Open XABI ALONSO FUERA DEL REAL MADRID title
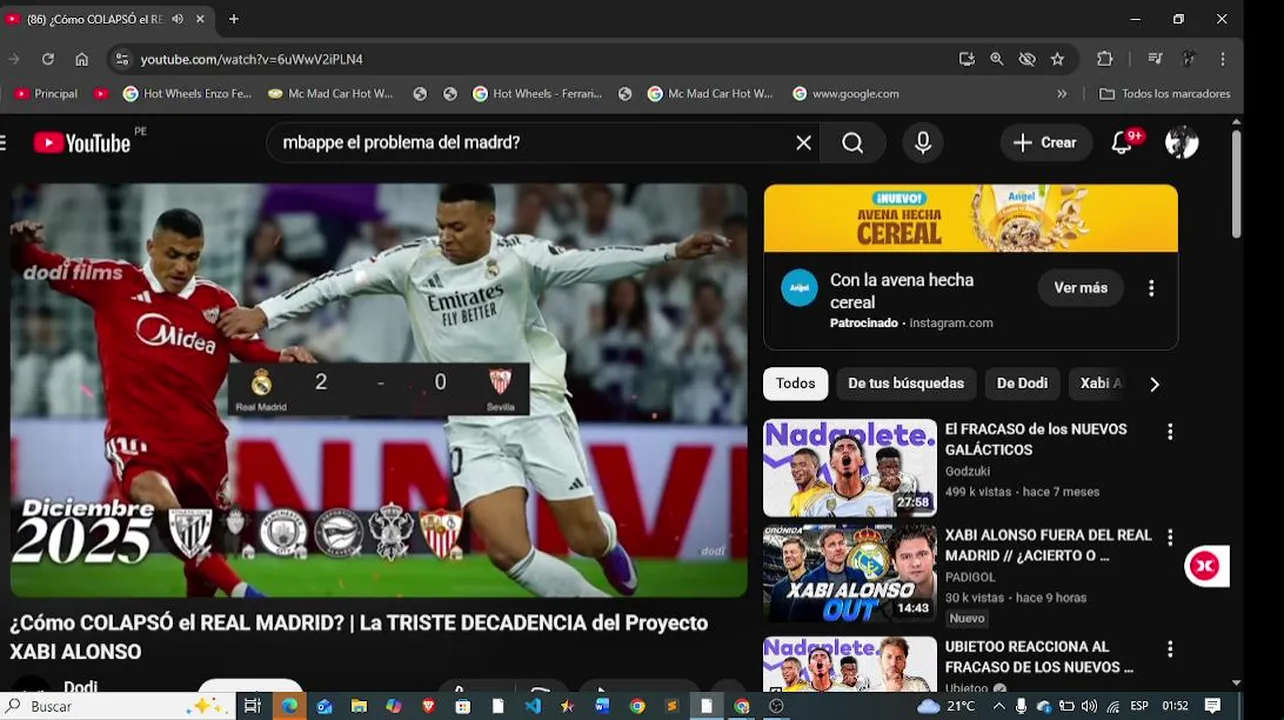 point(1048,545)
